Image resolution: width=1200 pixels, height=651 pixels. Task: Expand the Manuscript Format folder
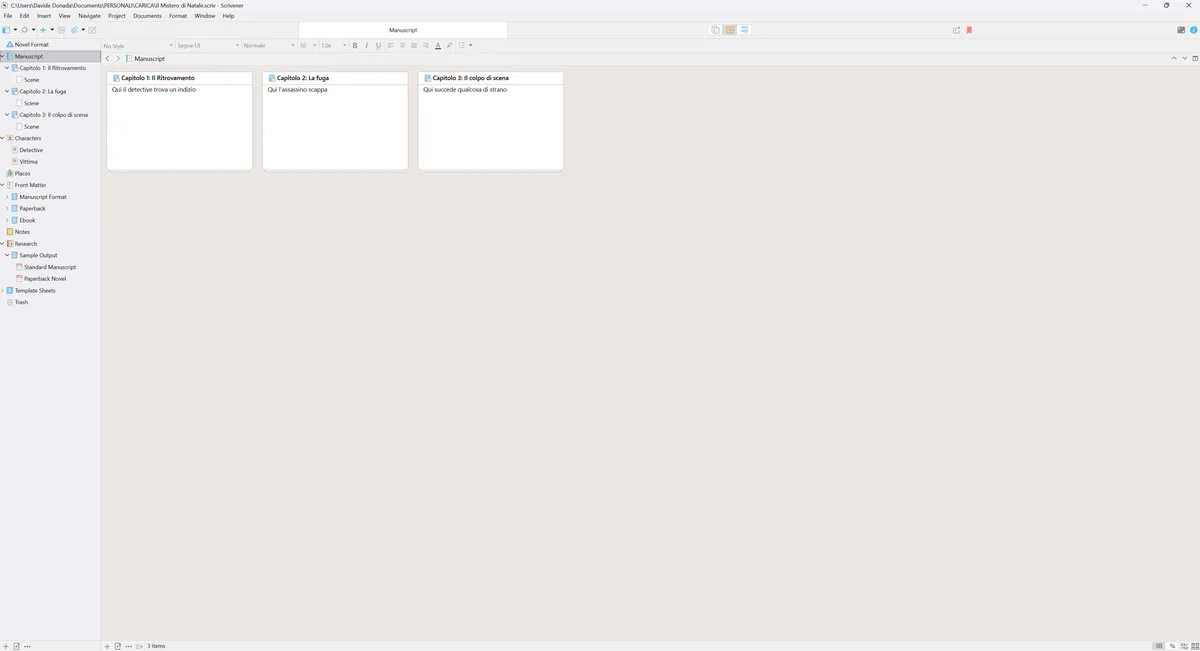(7, 197)
